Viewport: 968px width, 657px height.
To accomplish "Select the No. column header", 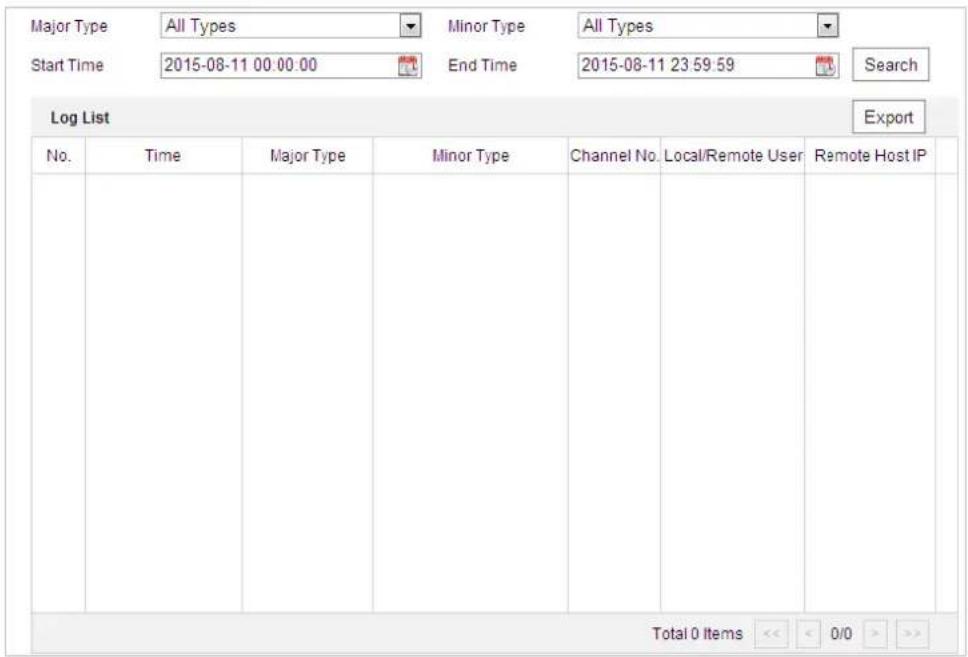I will [x=59, y=156].
